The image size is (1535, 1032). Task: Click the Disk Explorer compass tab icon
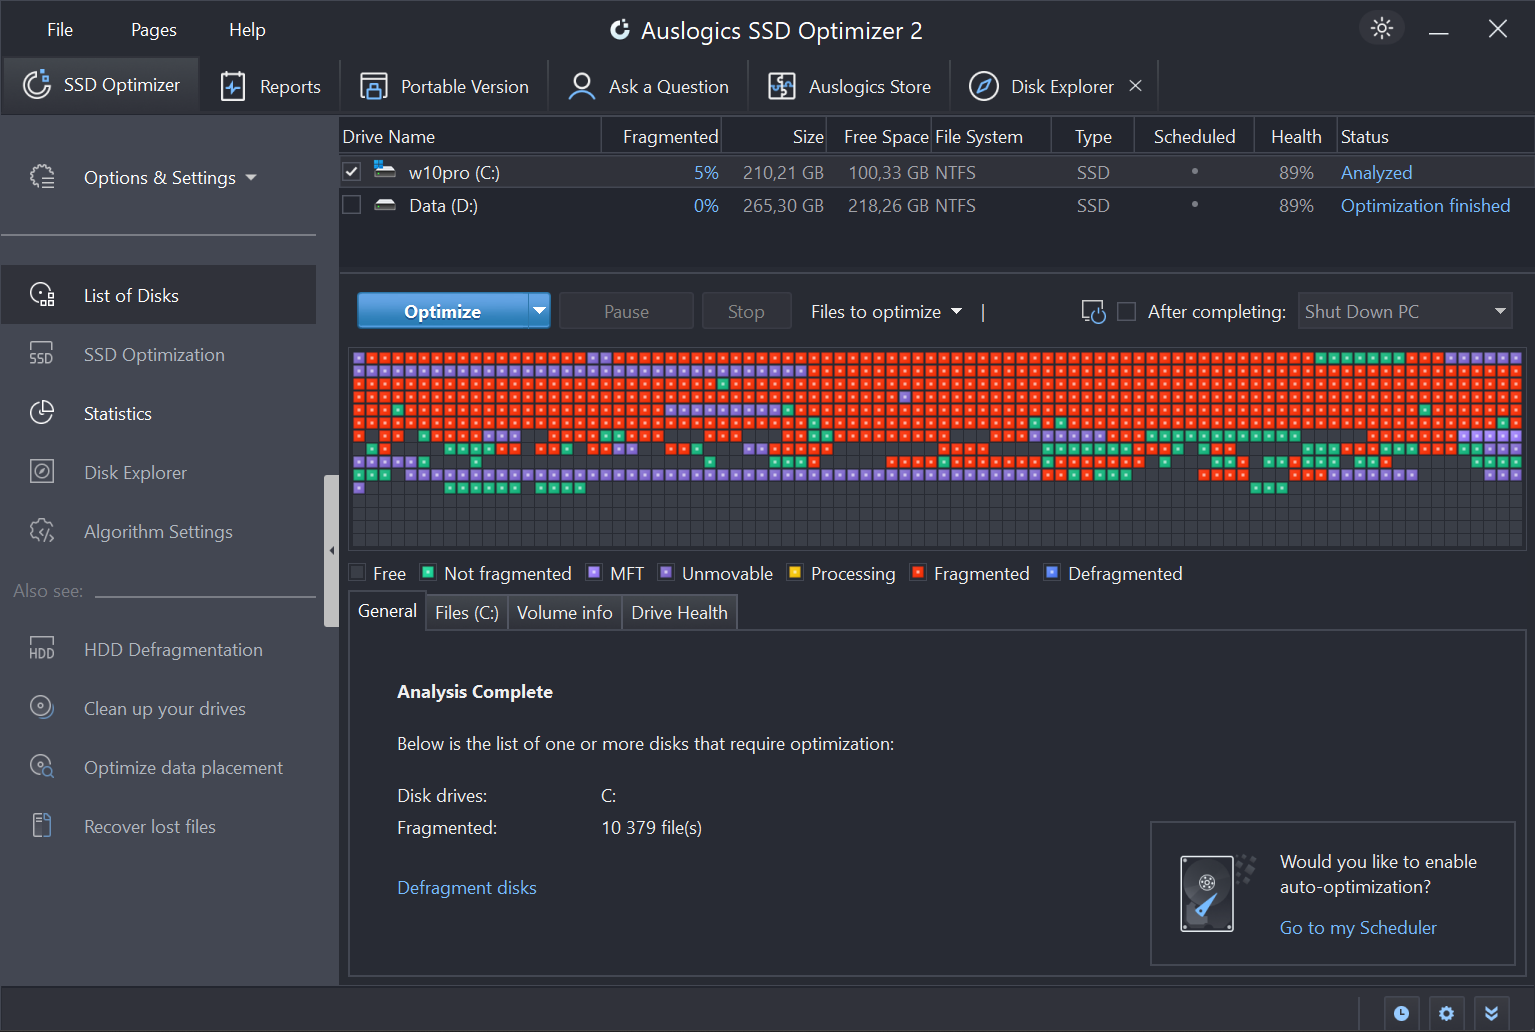point(984,86)
